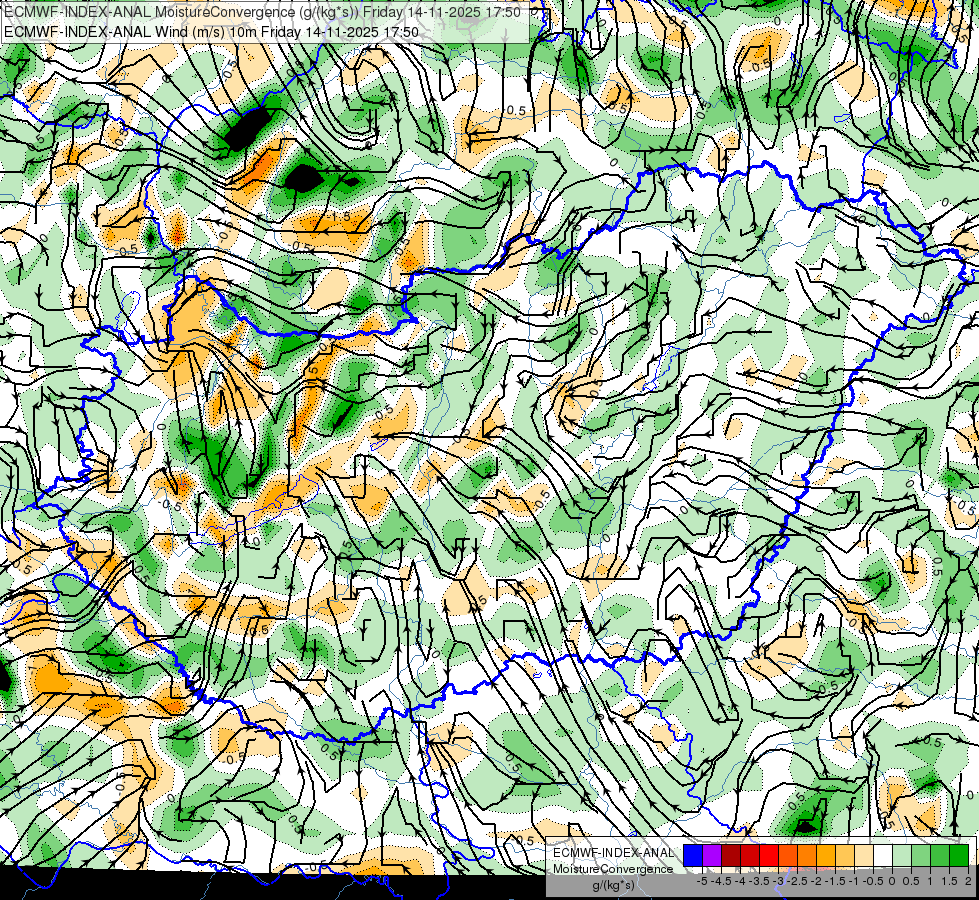Click the purple swatch in the legend
979x900 pixels.
tap(712, 855)
